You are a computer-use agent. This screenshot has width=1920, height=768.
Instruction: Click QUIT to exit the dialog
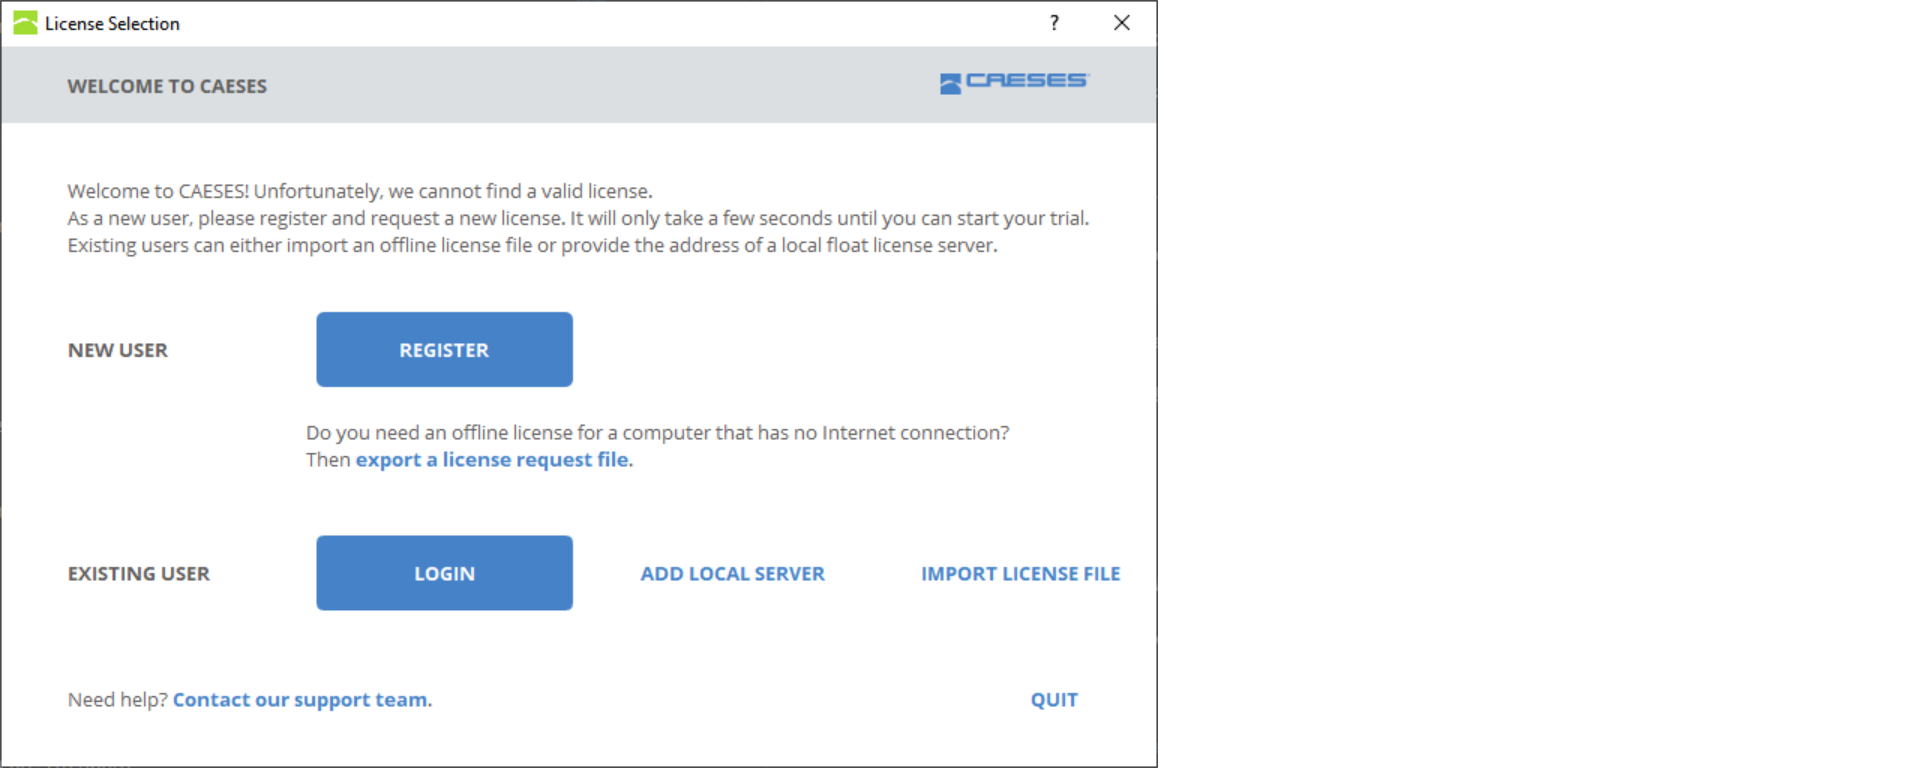[1054, 700]
